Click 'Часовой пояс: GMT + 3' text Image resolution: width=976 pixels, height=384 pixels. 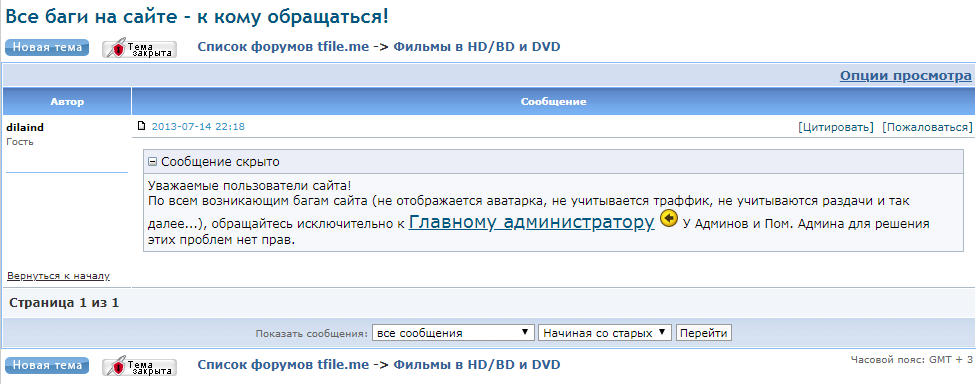[x=911, y=360]
